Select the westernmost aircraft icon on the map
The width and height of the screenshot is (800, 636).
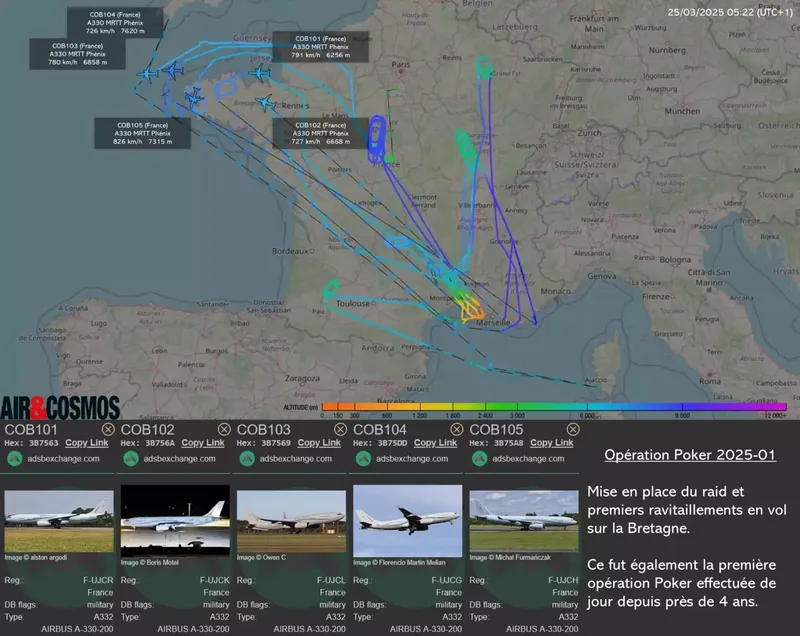click(x=149, y=73)
